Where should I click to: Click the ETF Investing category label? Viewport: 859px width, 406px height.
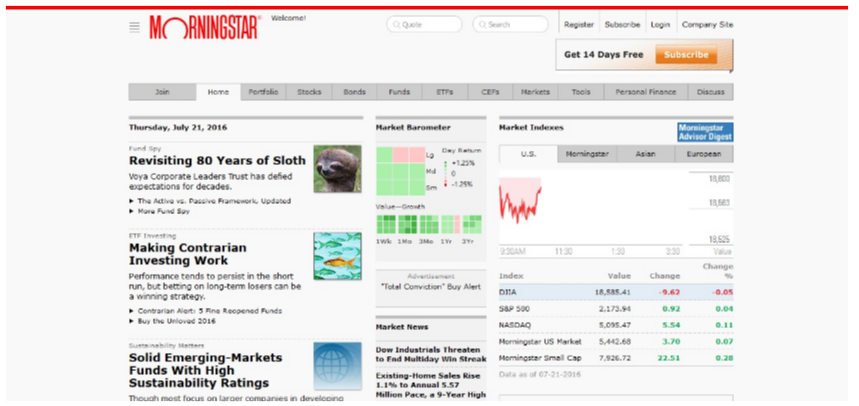[x=152, y=236]
